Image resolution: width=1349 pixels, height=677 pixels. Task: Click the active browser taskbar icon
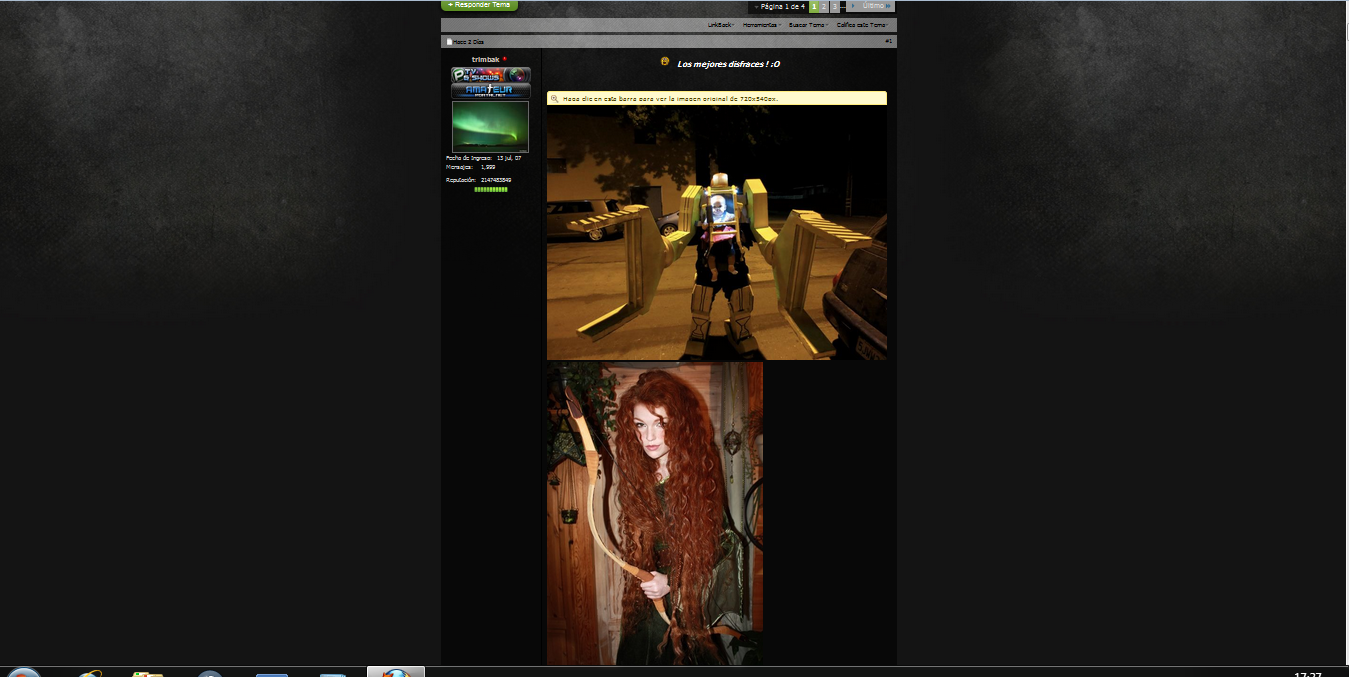pyautogui.click(x=396, y=672)
